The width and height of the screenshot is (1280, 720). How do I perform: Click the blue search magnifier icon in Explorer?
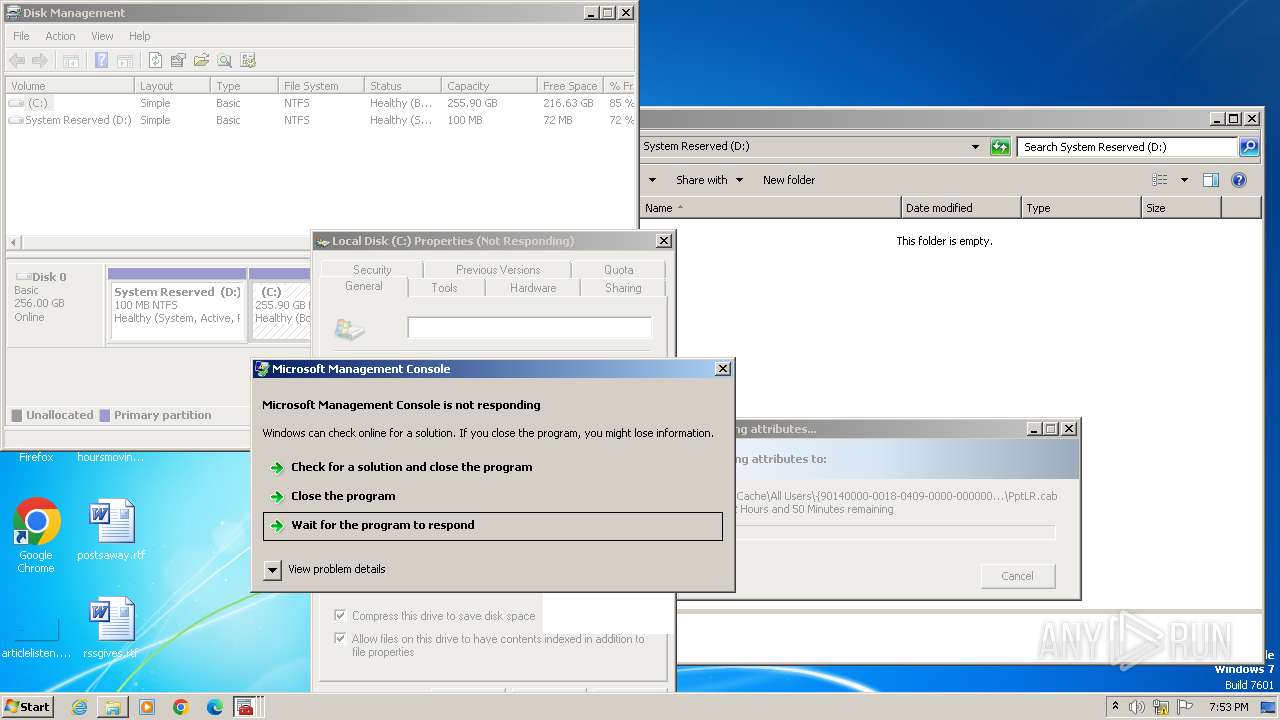click(1249, 147)
